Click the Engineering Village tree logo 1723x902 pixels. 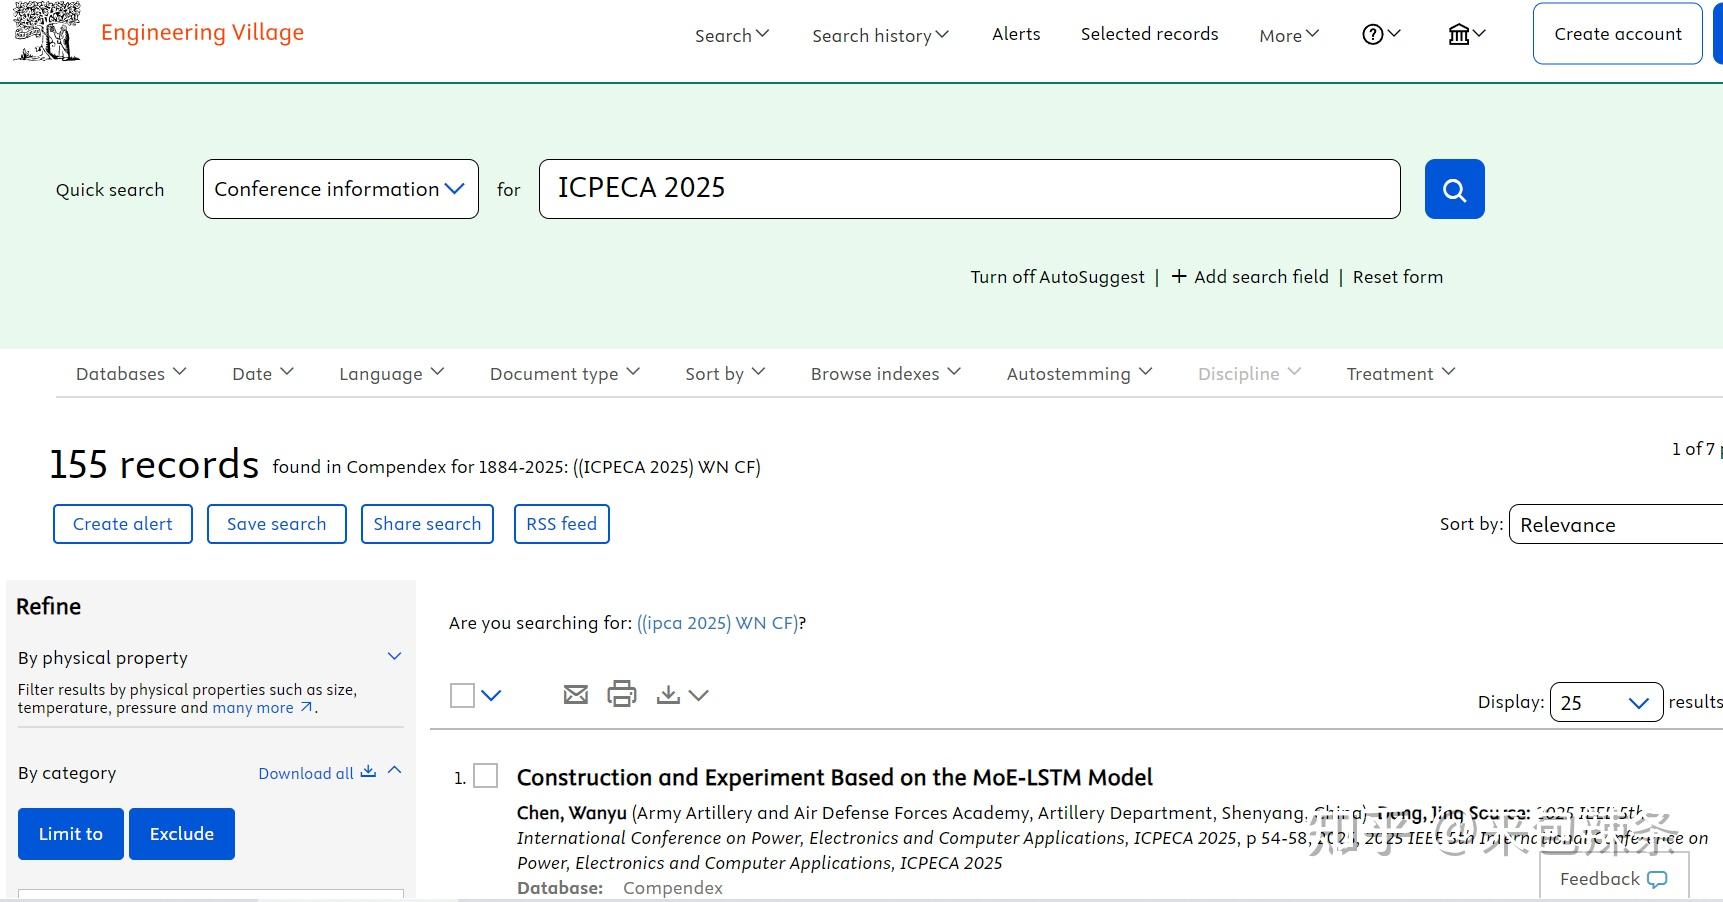click(x=45, y=31)
